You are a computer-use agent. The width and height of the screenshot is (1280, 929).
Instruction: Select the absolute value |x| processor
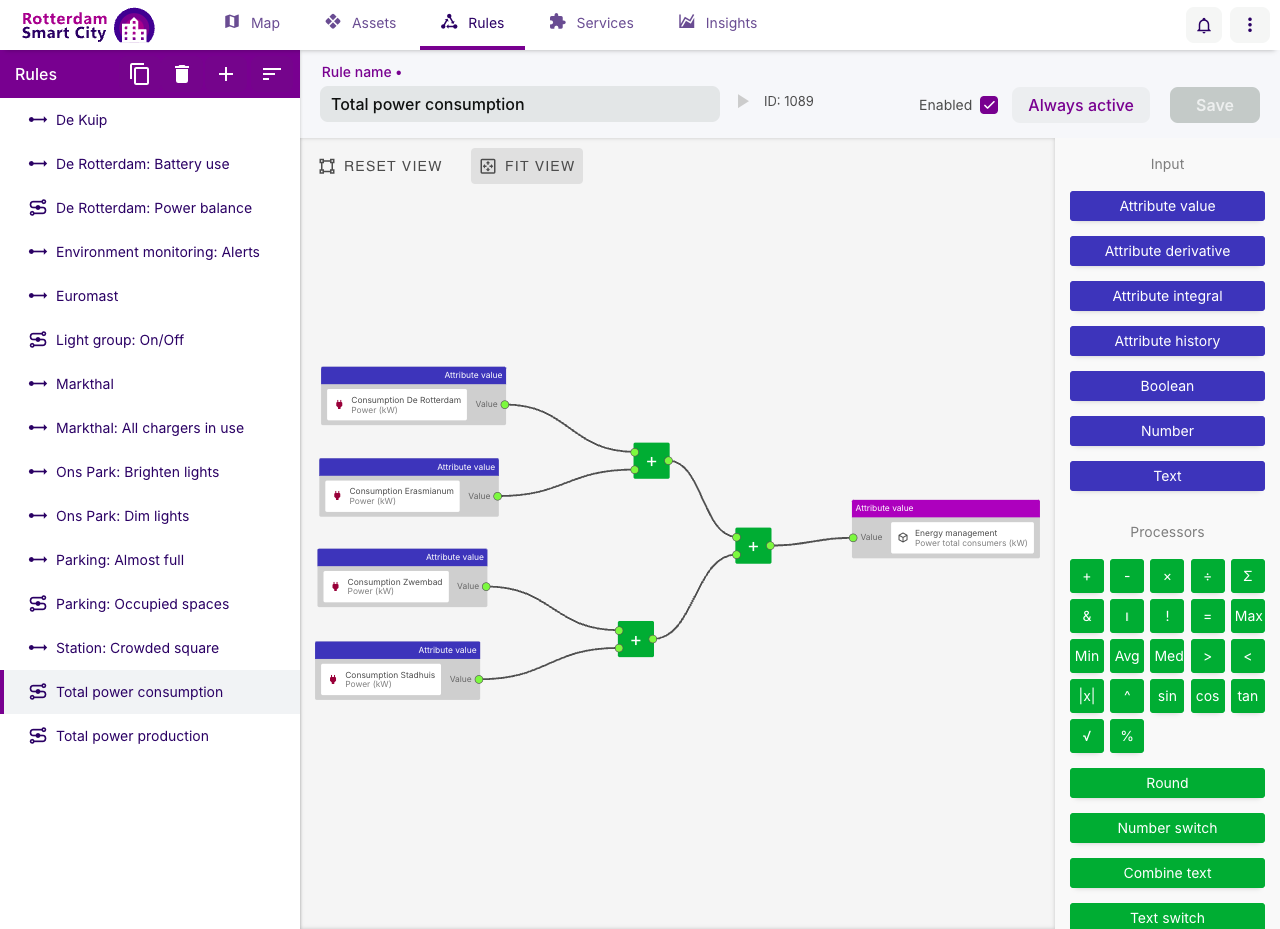pyautogui.click(x=1087, y=696)
